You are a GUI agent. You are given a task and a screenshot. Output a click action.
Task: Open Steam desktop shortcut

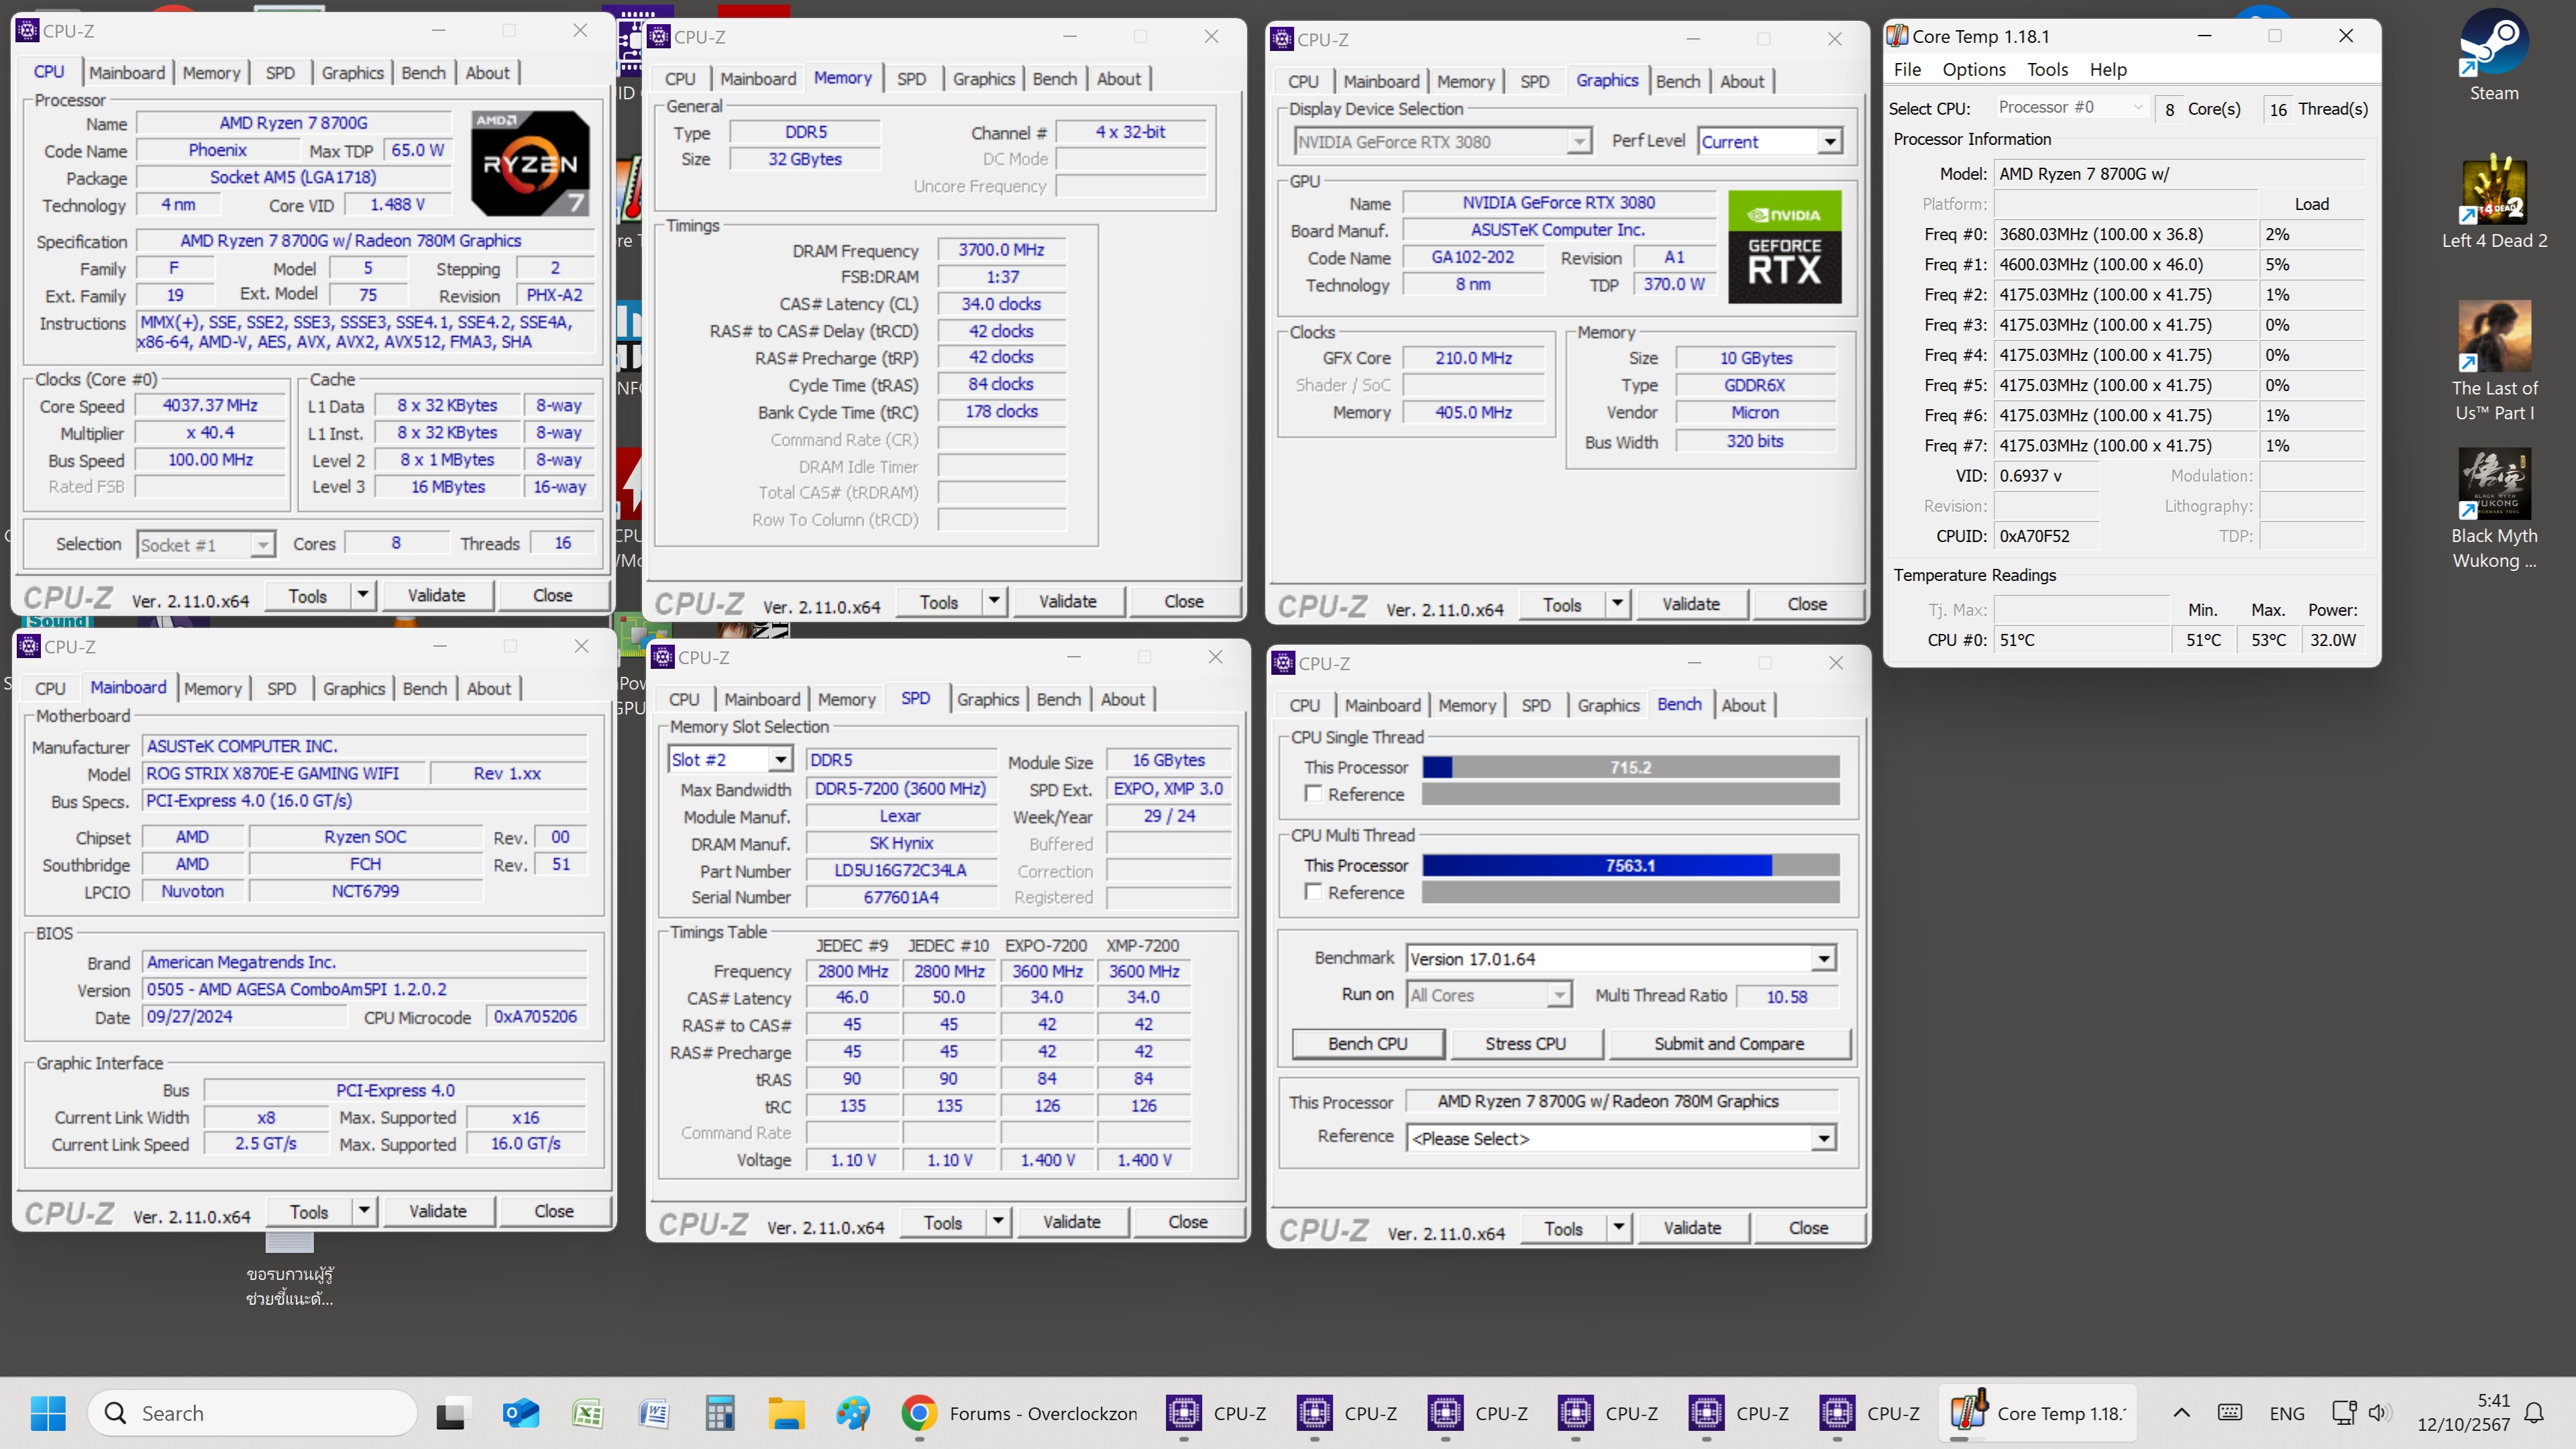point(2493,55)
